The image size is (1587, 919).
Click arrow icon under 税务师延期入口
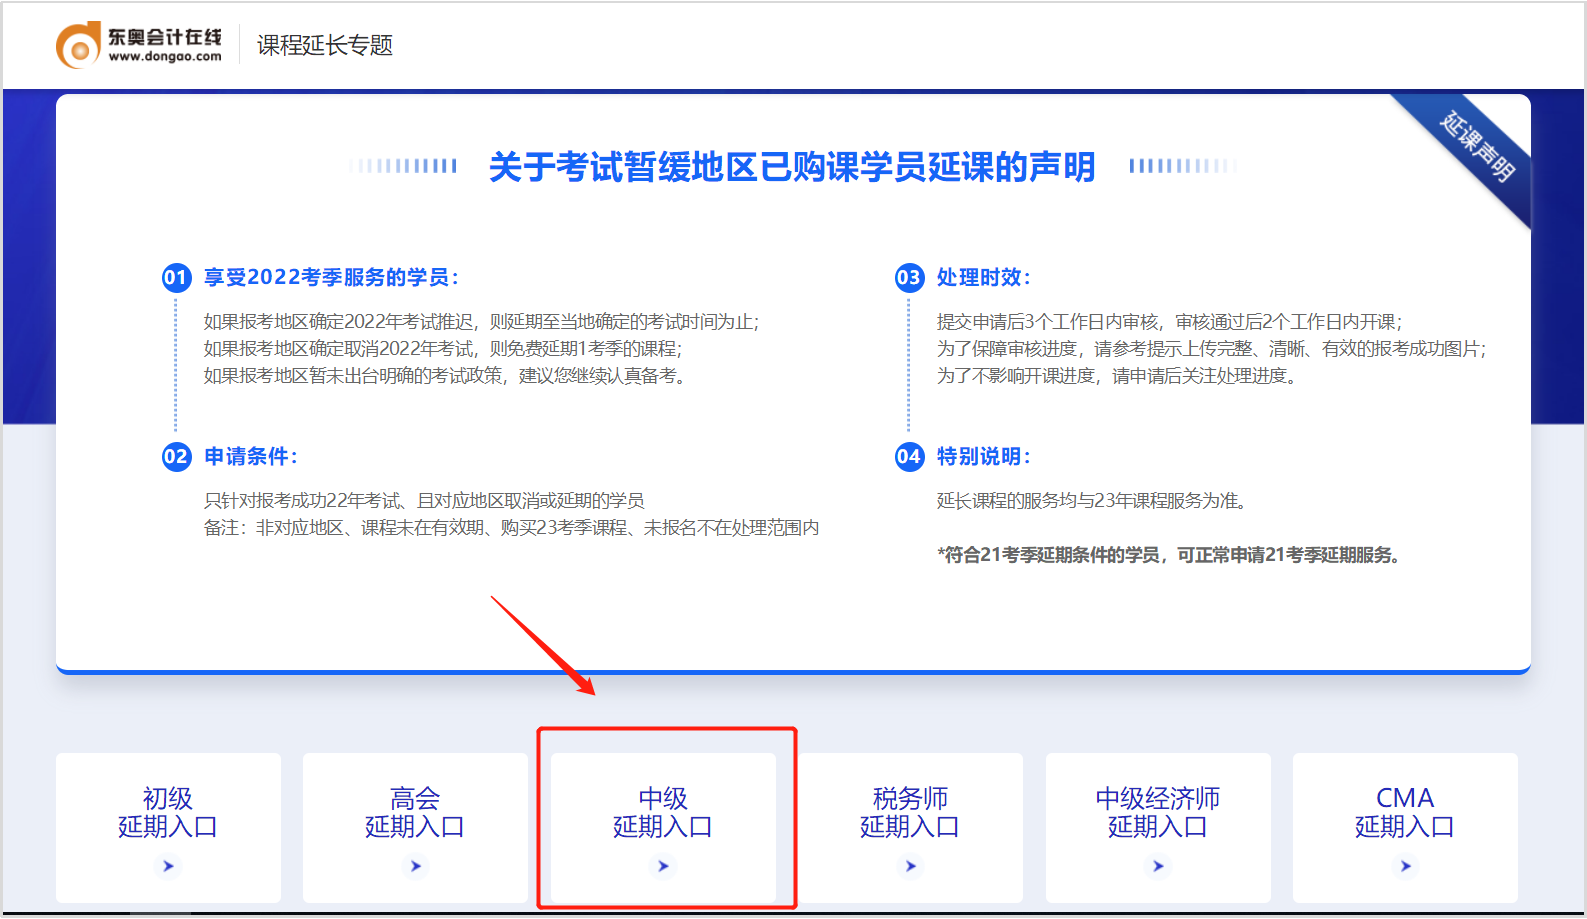point(910,866)
